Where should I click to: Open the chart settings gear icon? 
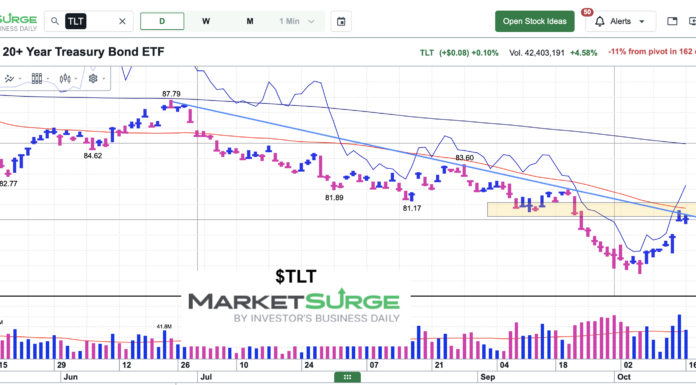pyautogui.click(x=93, y=79)
